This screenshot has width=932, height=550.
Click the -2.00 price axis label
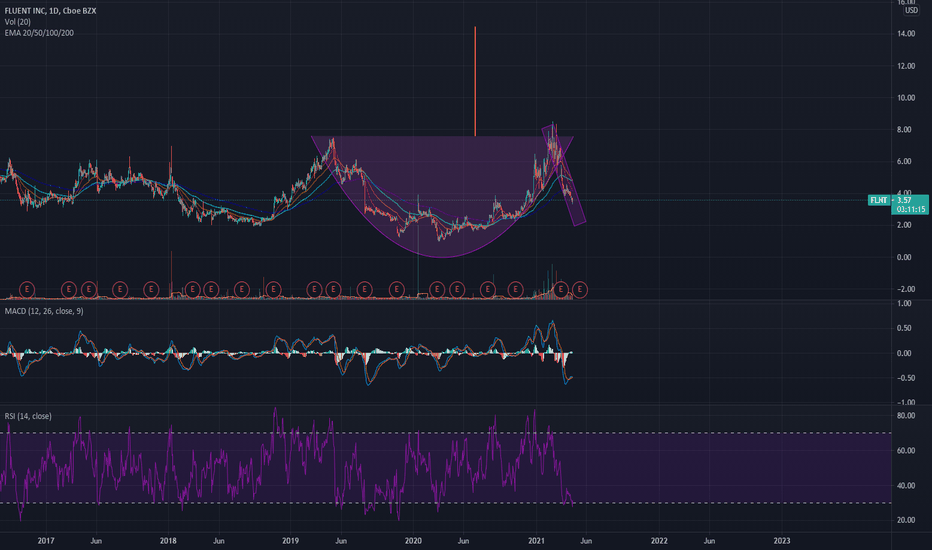[904, 290]
